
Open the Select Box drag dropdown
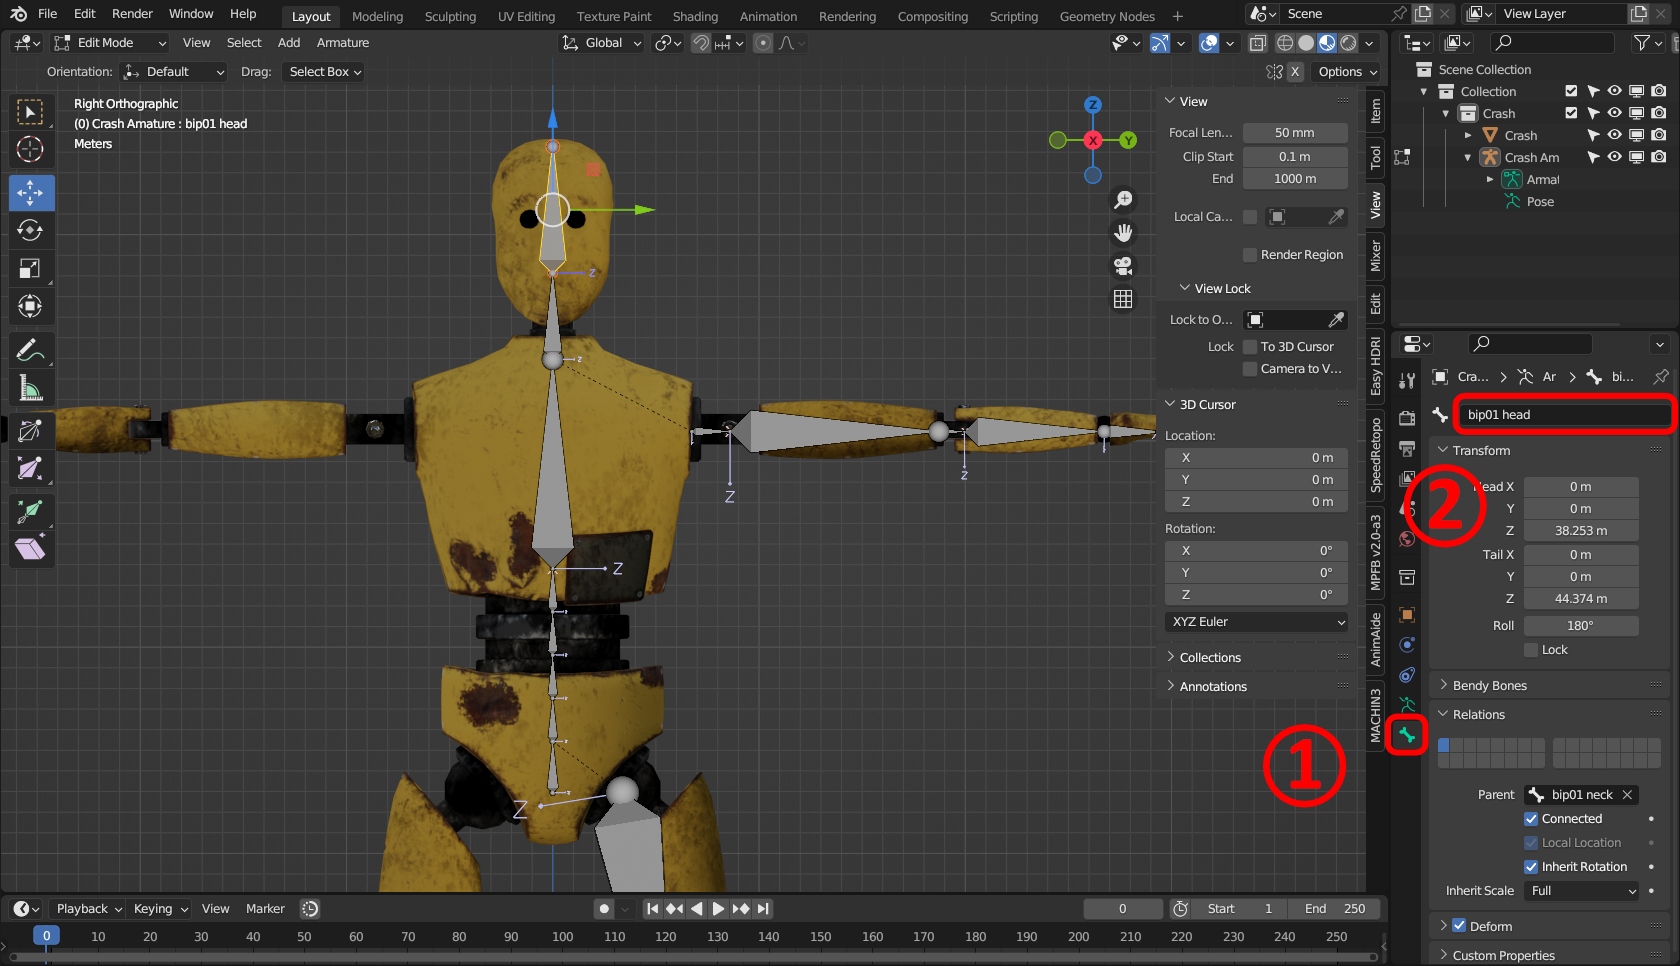point(324,72)
